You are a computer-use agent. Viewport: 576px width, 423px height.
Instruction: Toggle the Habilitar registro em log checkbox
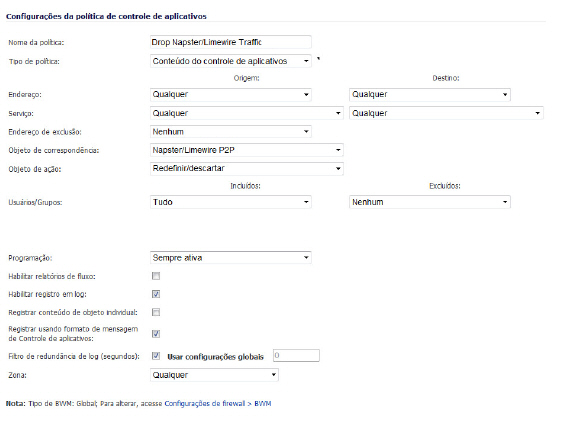click(156, 294)
